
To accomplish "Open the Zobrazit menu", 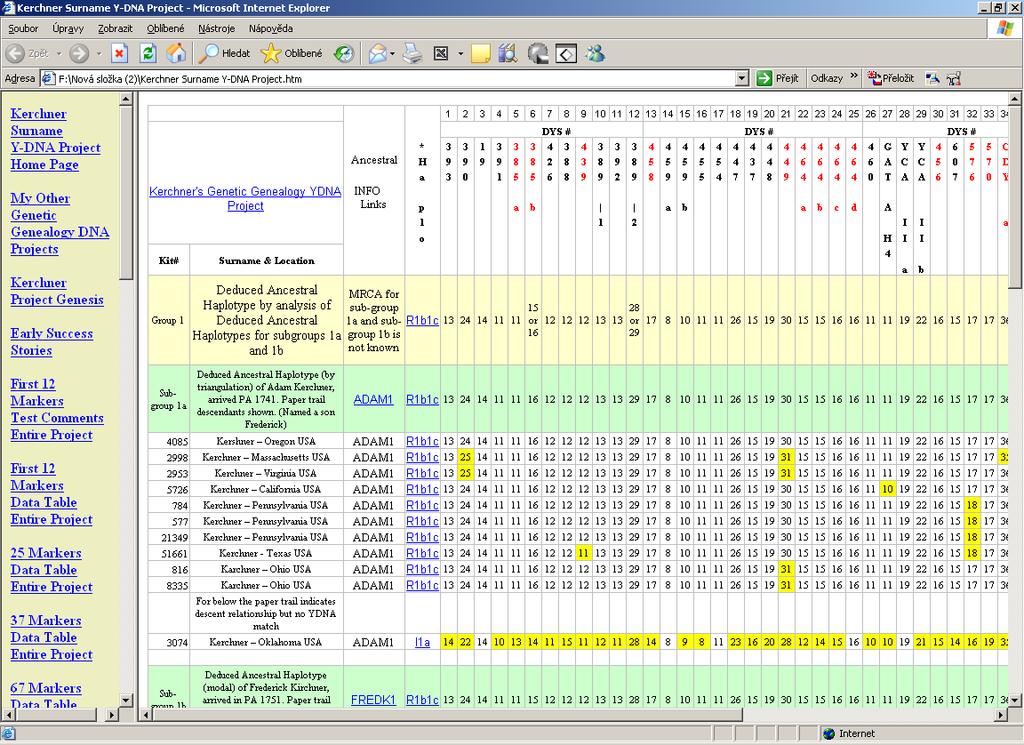I will point(115,29).
